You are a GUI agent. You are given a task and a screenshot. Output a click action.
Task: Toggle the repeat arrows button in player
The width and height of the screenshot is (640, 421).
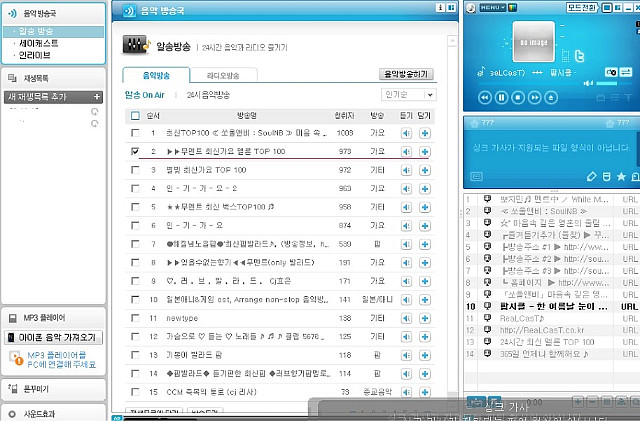tap(625, 72)
